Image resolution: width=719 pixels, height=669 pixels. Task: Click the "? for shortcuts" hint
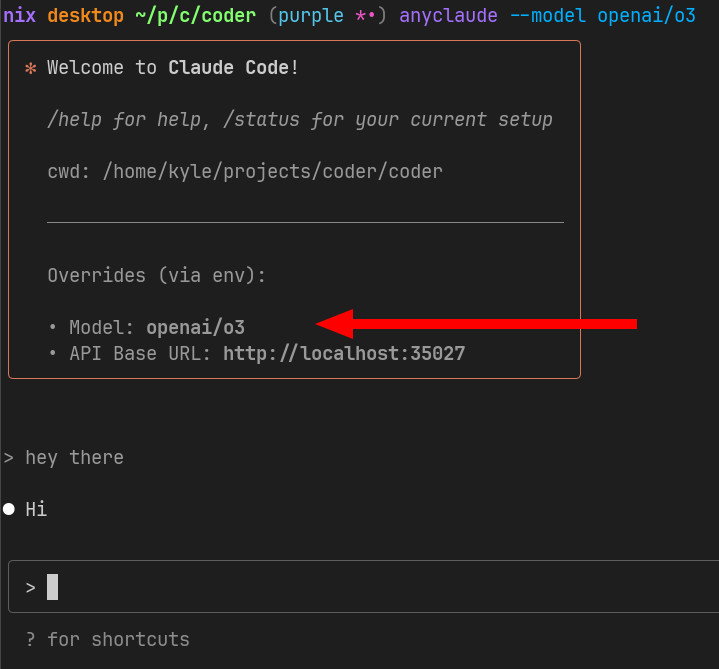tap(108, 640)
